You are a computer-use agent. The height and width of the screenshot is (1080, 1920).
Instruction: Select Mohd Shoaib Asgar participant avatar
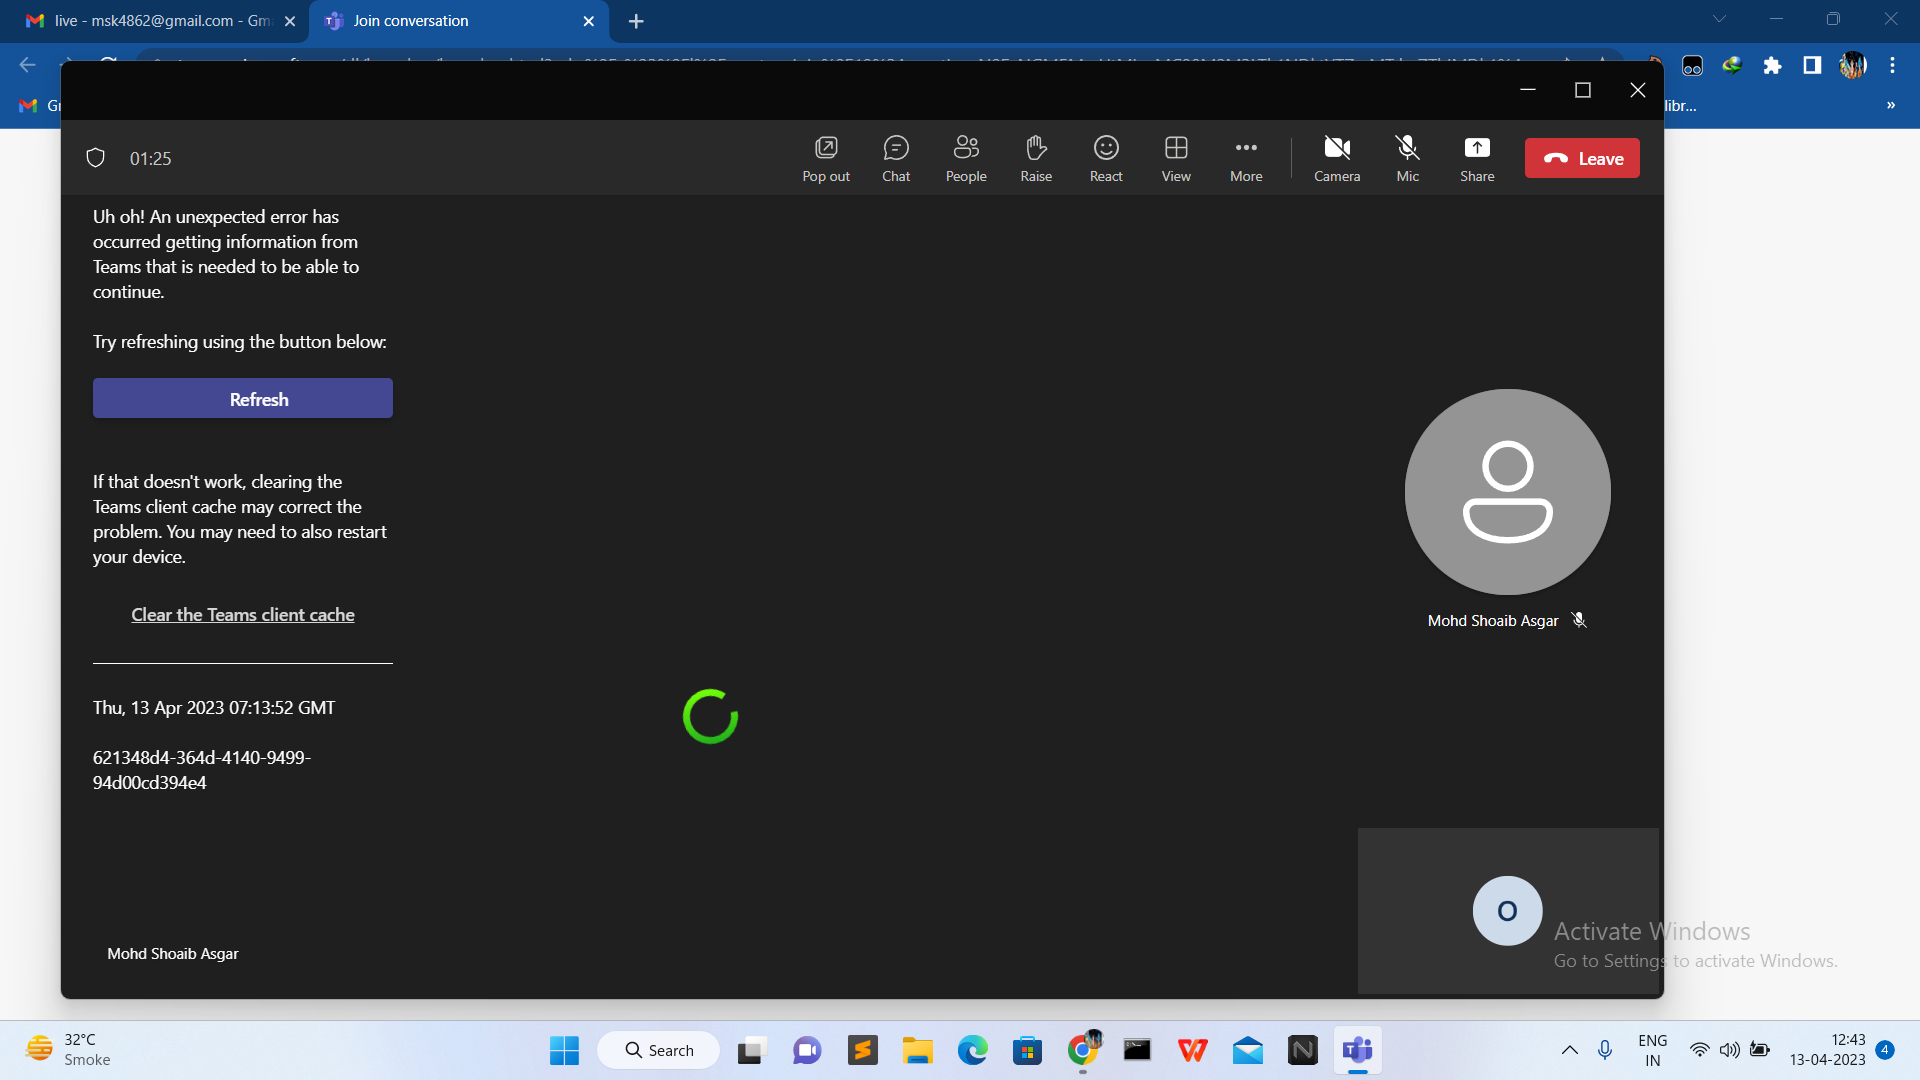(1507, 491)
